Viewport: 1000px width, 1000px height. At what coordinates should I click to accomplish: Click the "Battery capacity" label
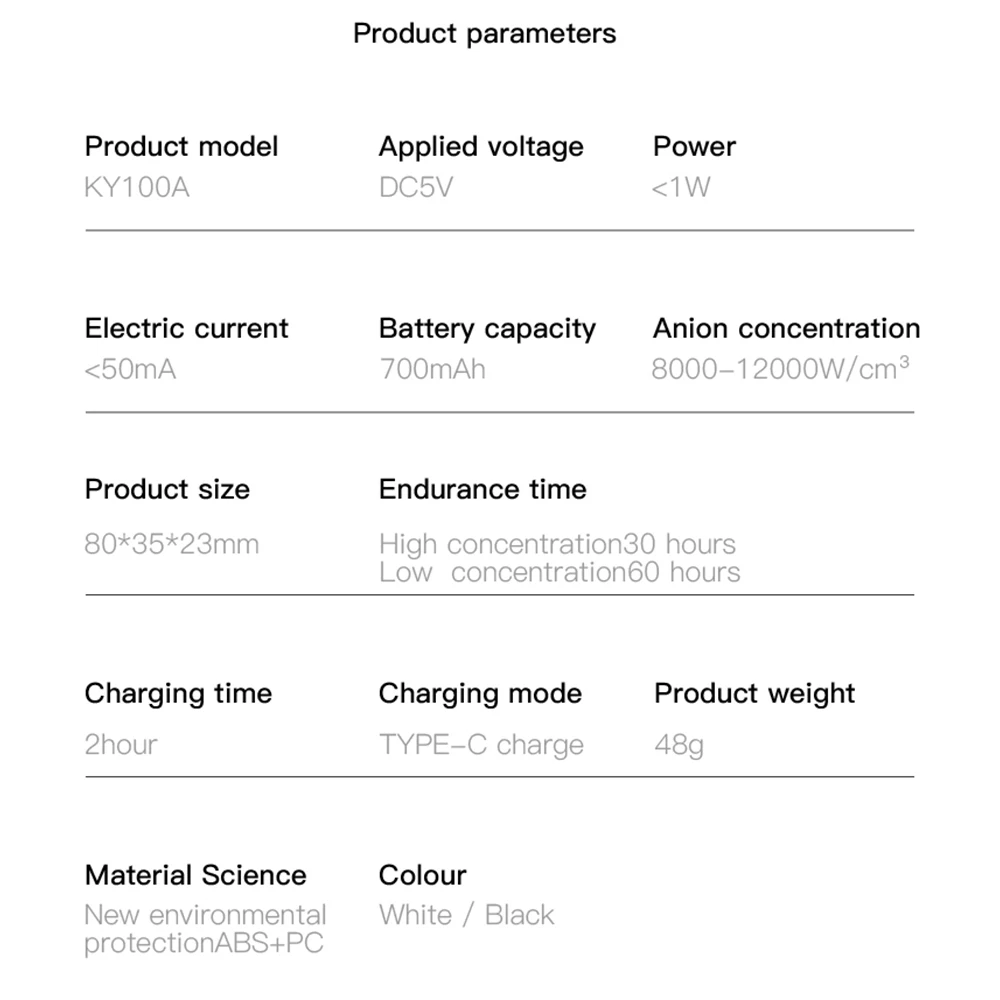[487, 329]
